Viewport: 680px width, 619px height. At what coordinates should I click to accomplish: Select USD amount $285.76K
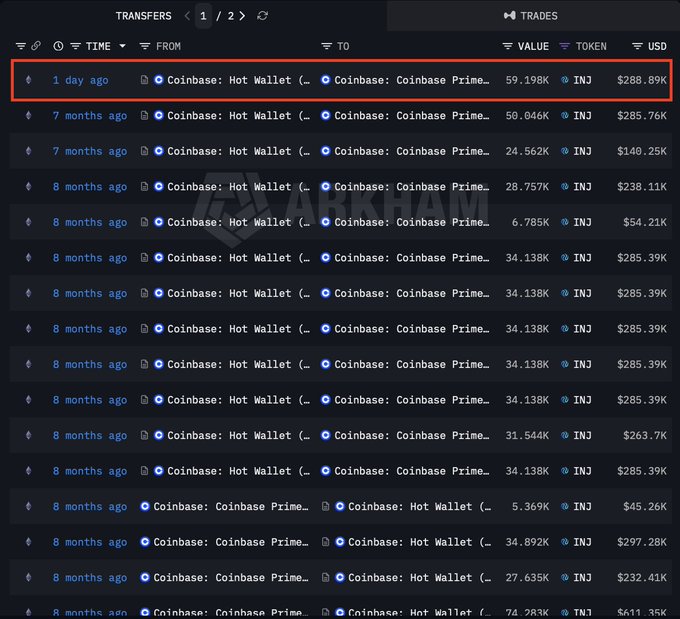(x=642, y=116)
